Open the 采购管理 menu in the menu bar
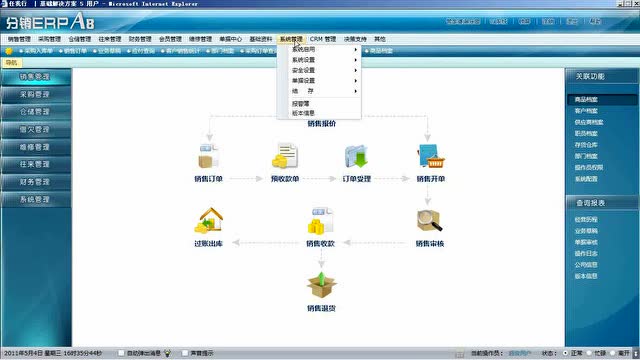 tap(49, 39)
